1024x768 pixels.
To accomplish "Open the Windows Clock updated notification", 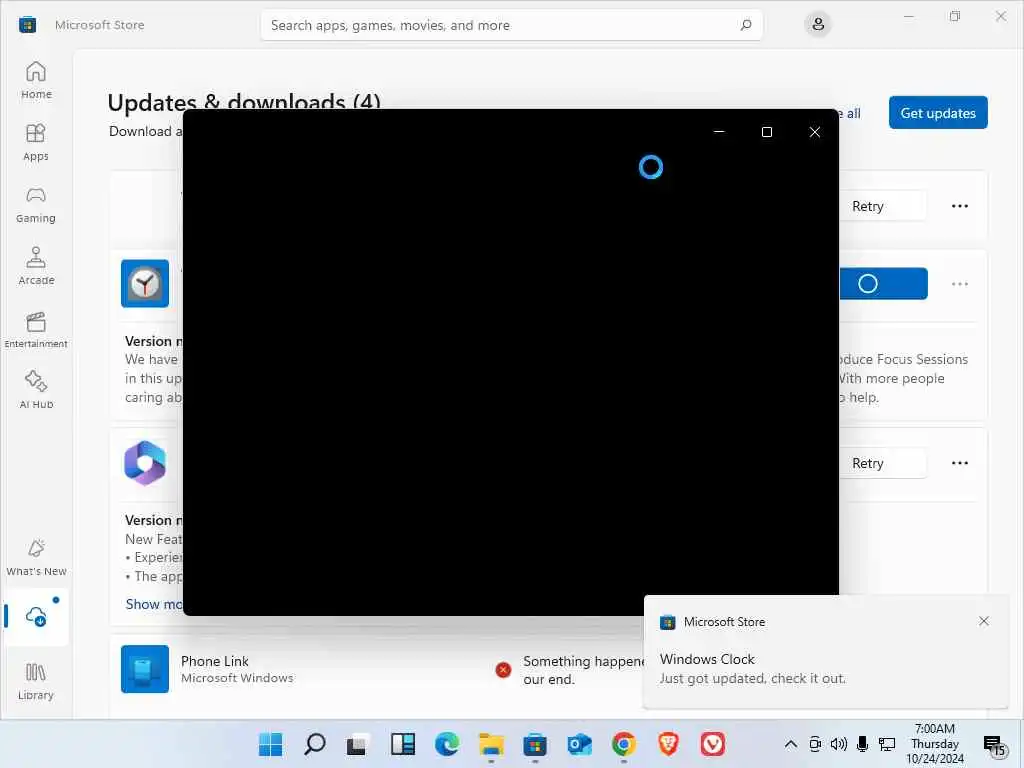I will click(x=825, y=653).
